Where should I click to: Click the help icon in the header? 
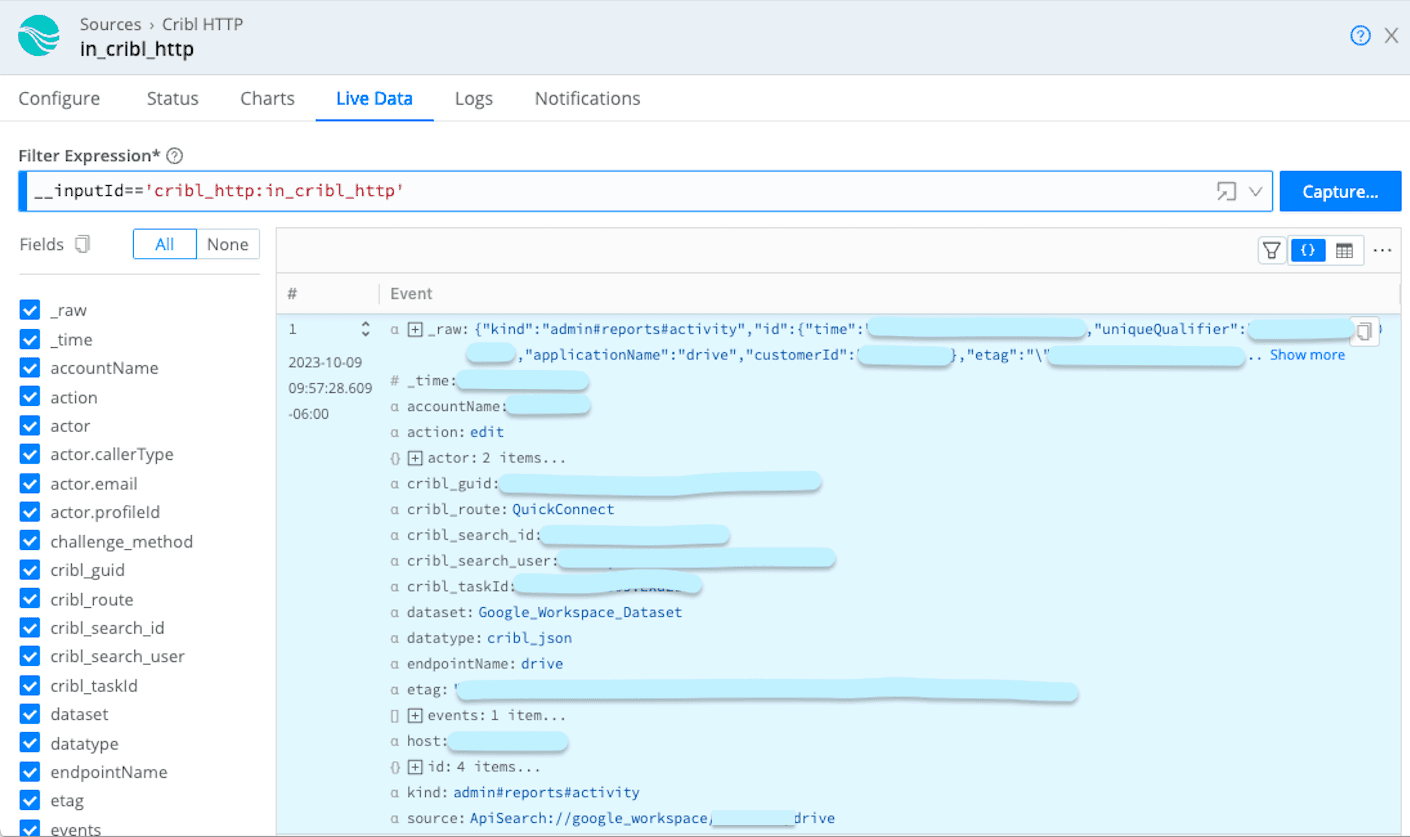pyautogui.click(x=1360, y=36)
